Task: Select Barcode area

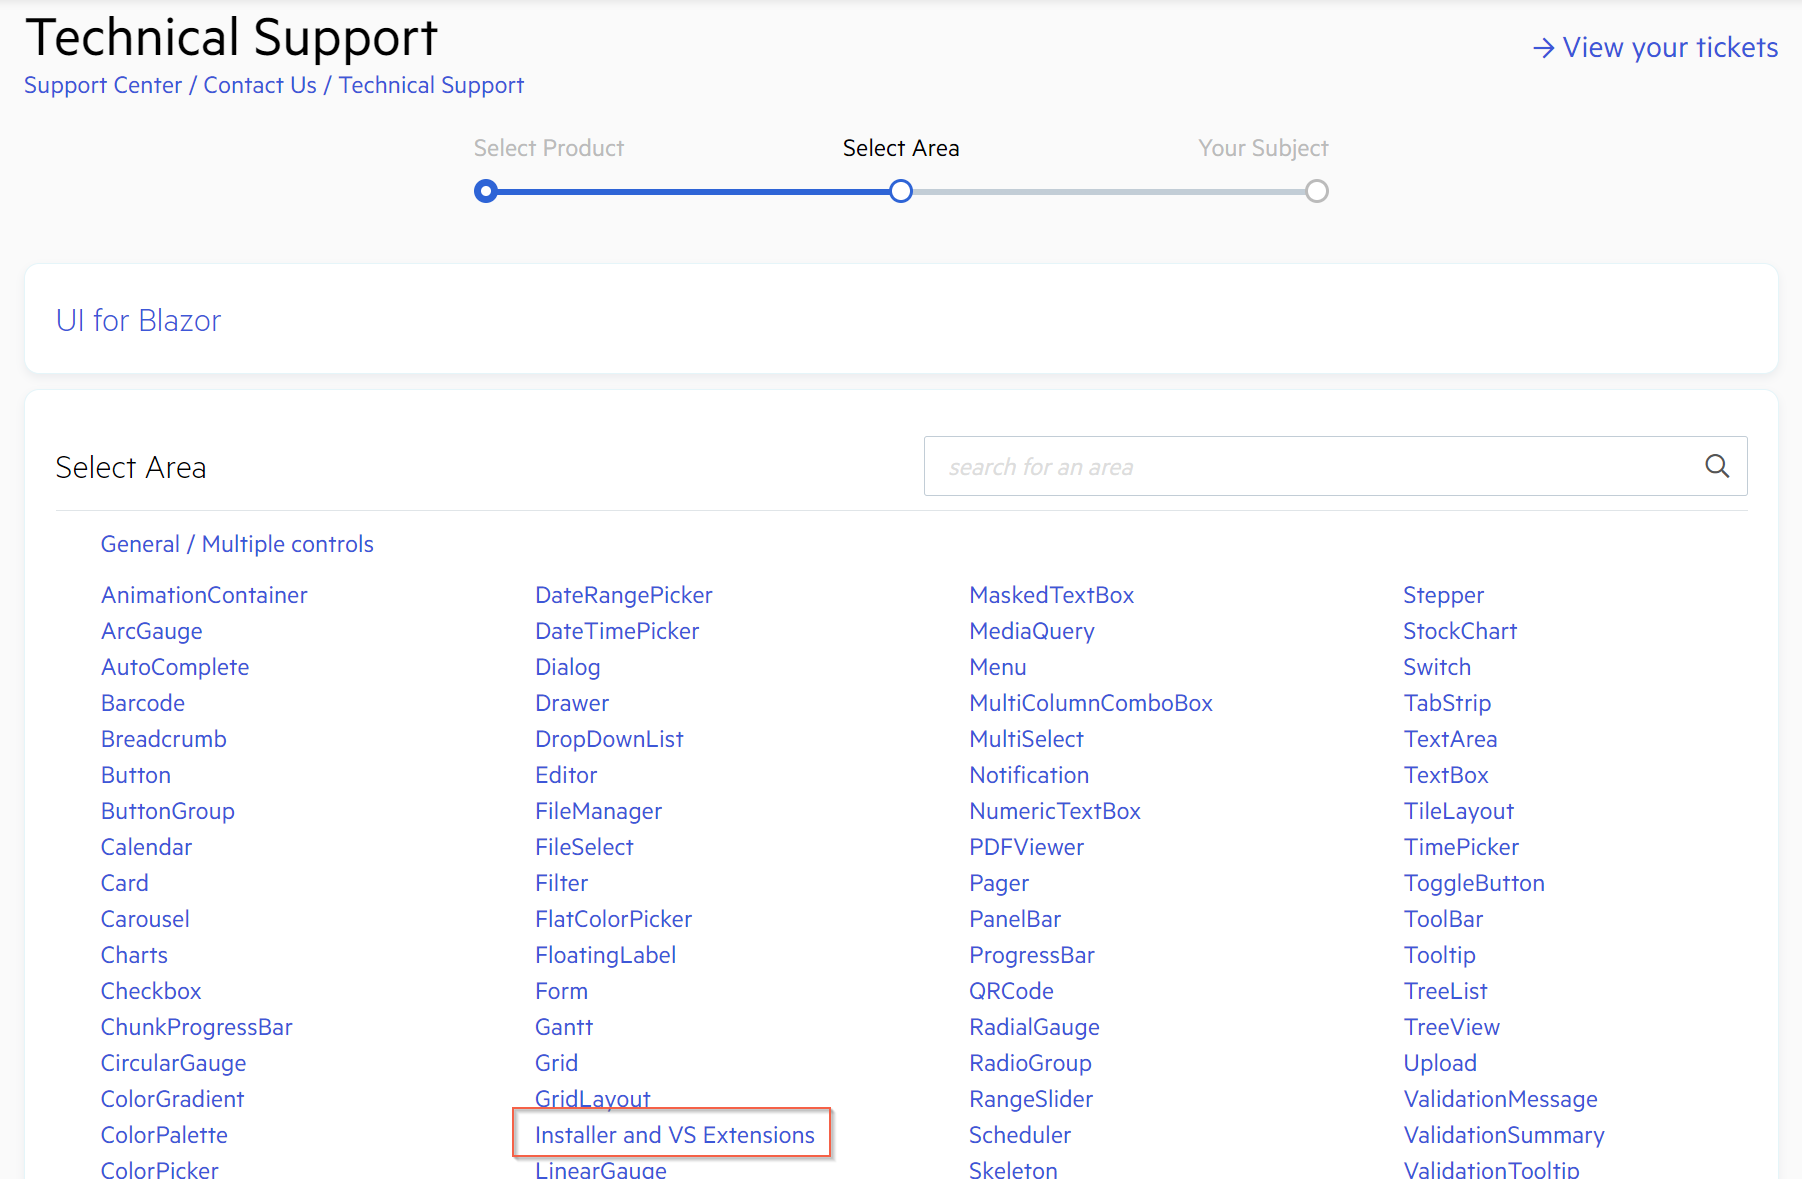Action: click(143, 703)
